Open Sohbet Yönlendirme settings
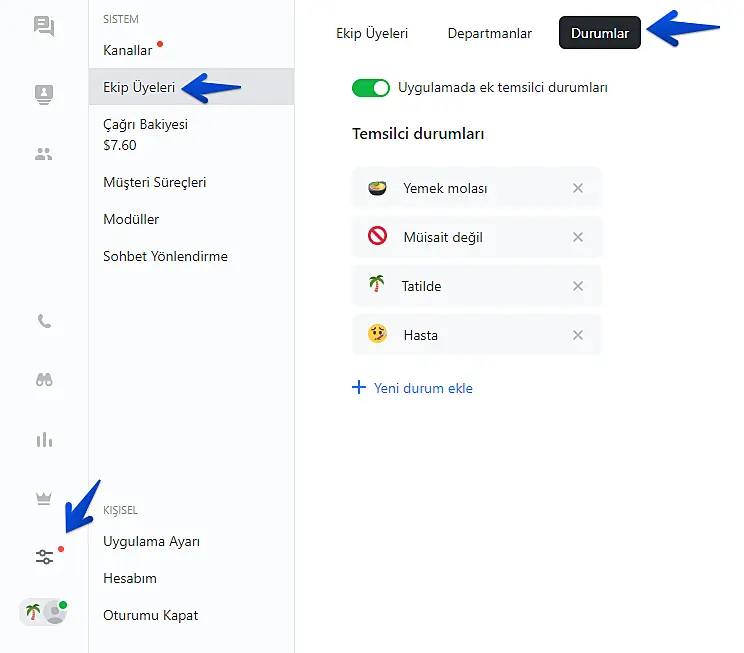 [x=165, y=256]
